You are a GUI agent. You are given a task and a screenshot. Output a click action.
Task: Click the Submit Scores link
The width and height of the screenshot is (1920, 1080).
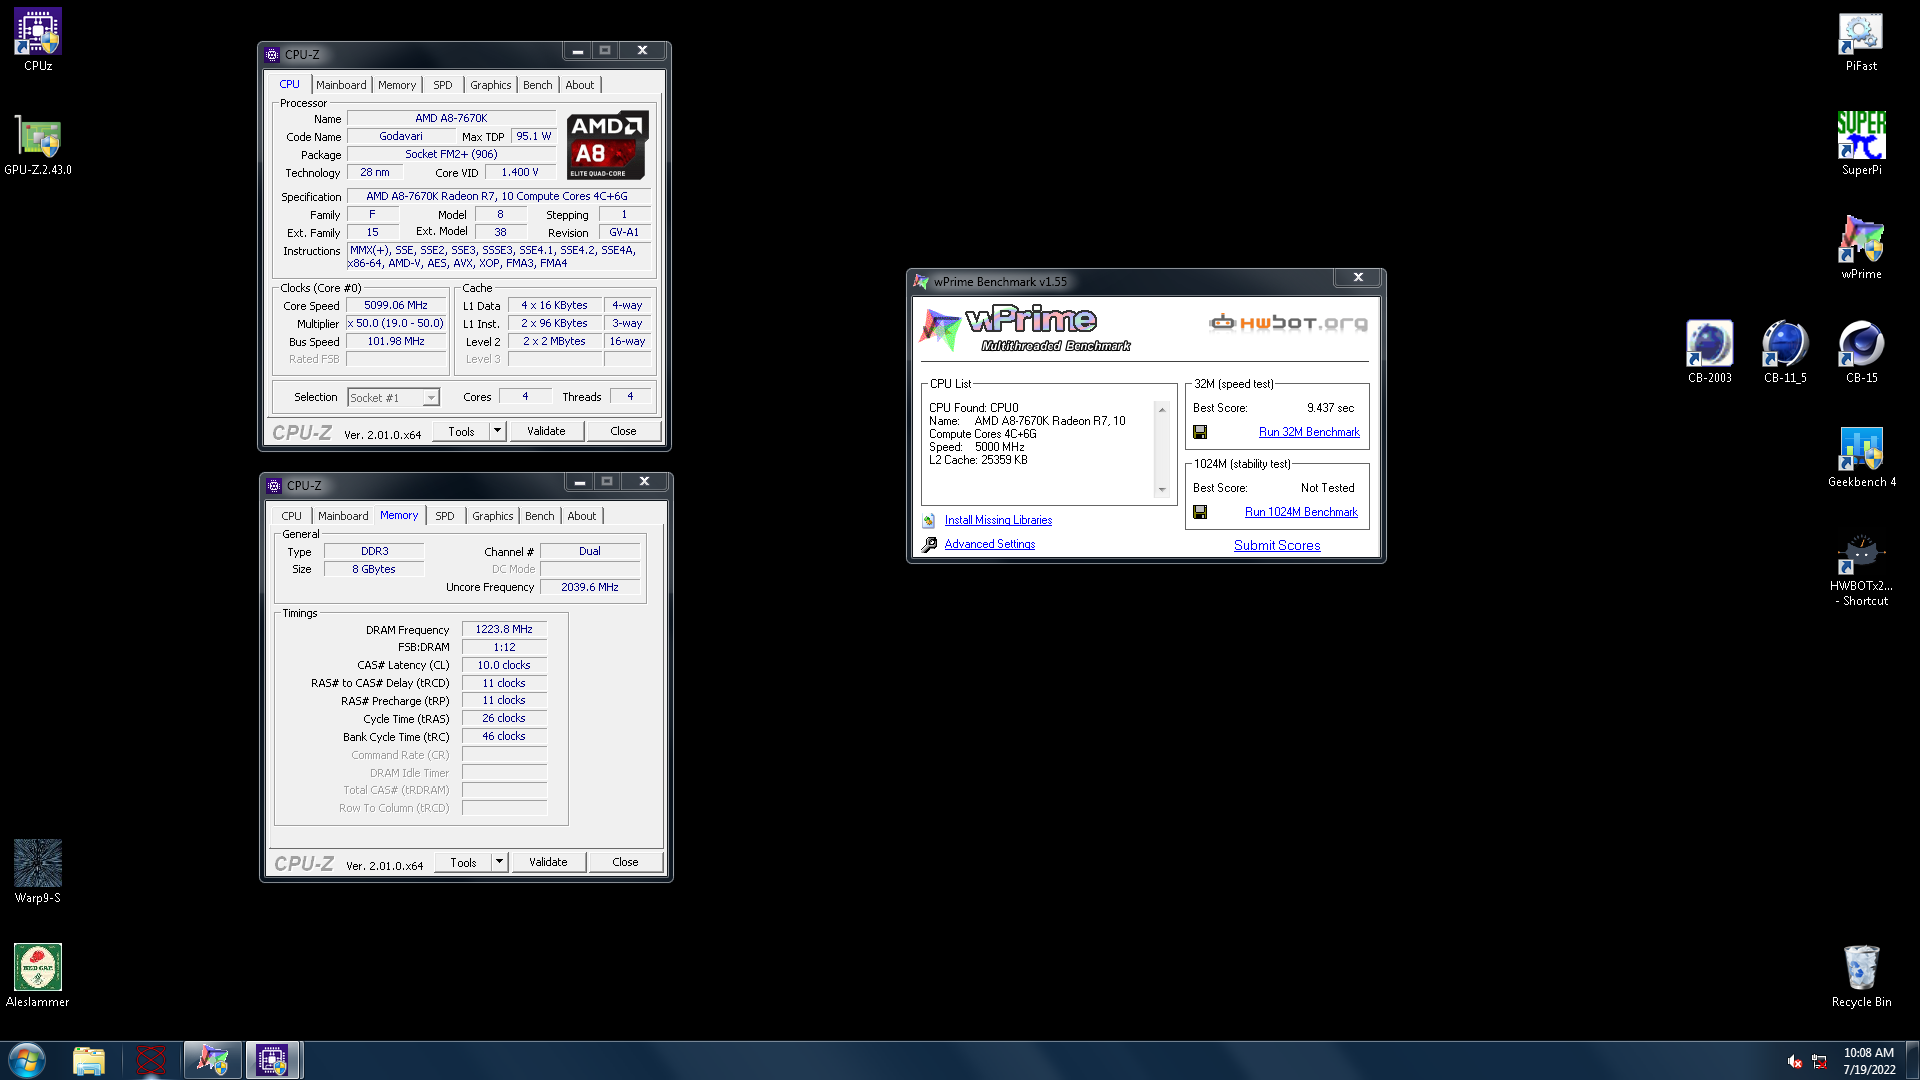[x=1277, y=545]
